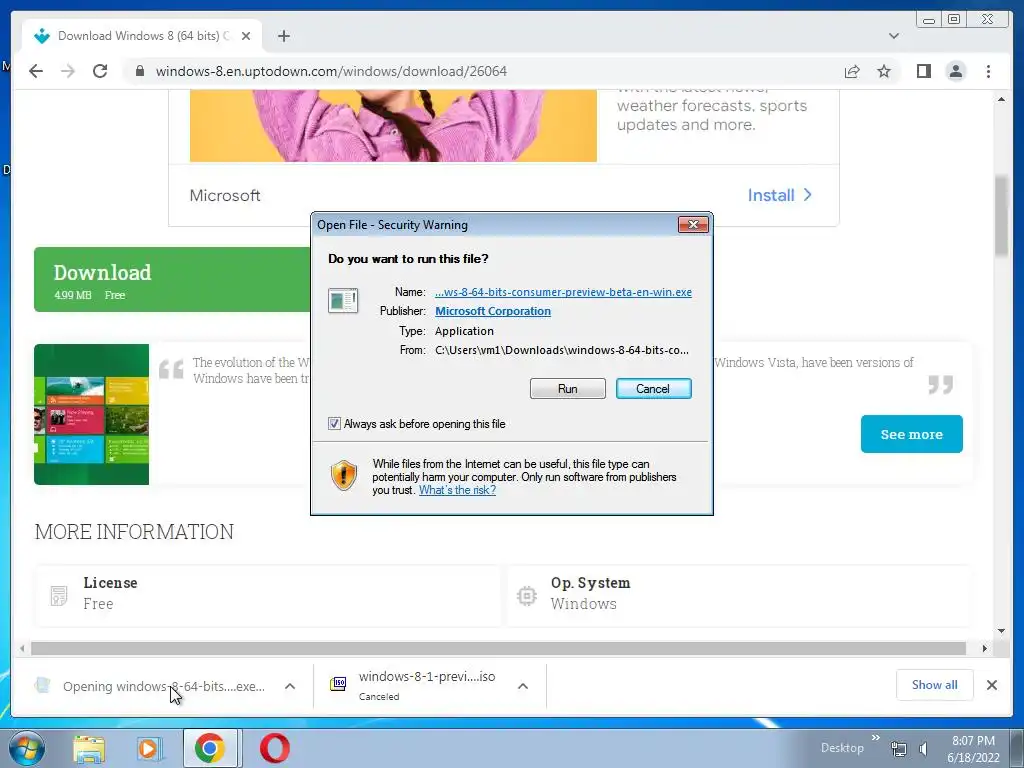Click the Microsoft developer name text
This screenshot has height=768, width=1024.
pyautogui.click(x=225, y=195)
